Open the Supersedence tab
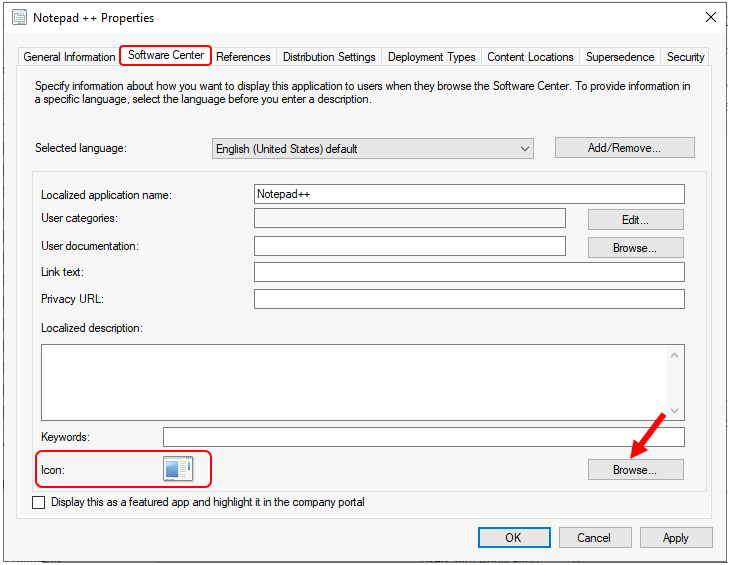The width and height of the screenshot is (730, 565). 620,57
